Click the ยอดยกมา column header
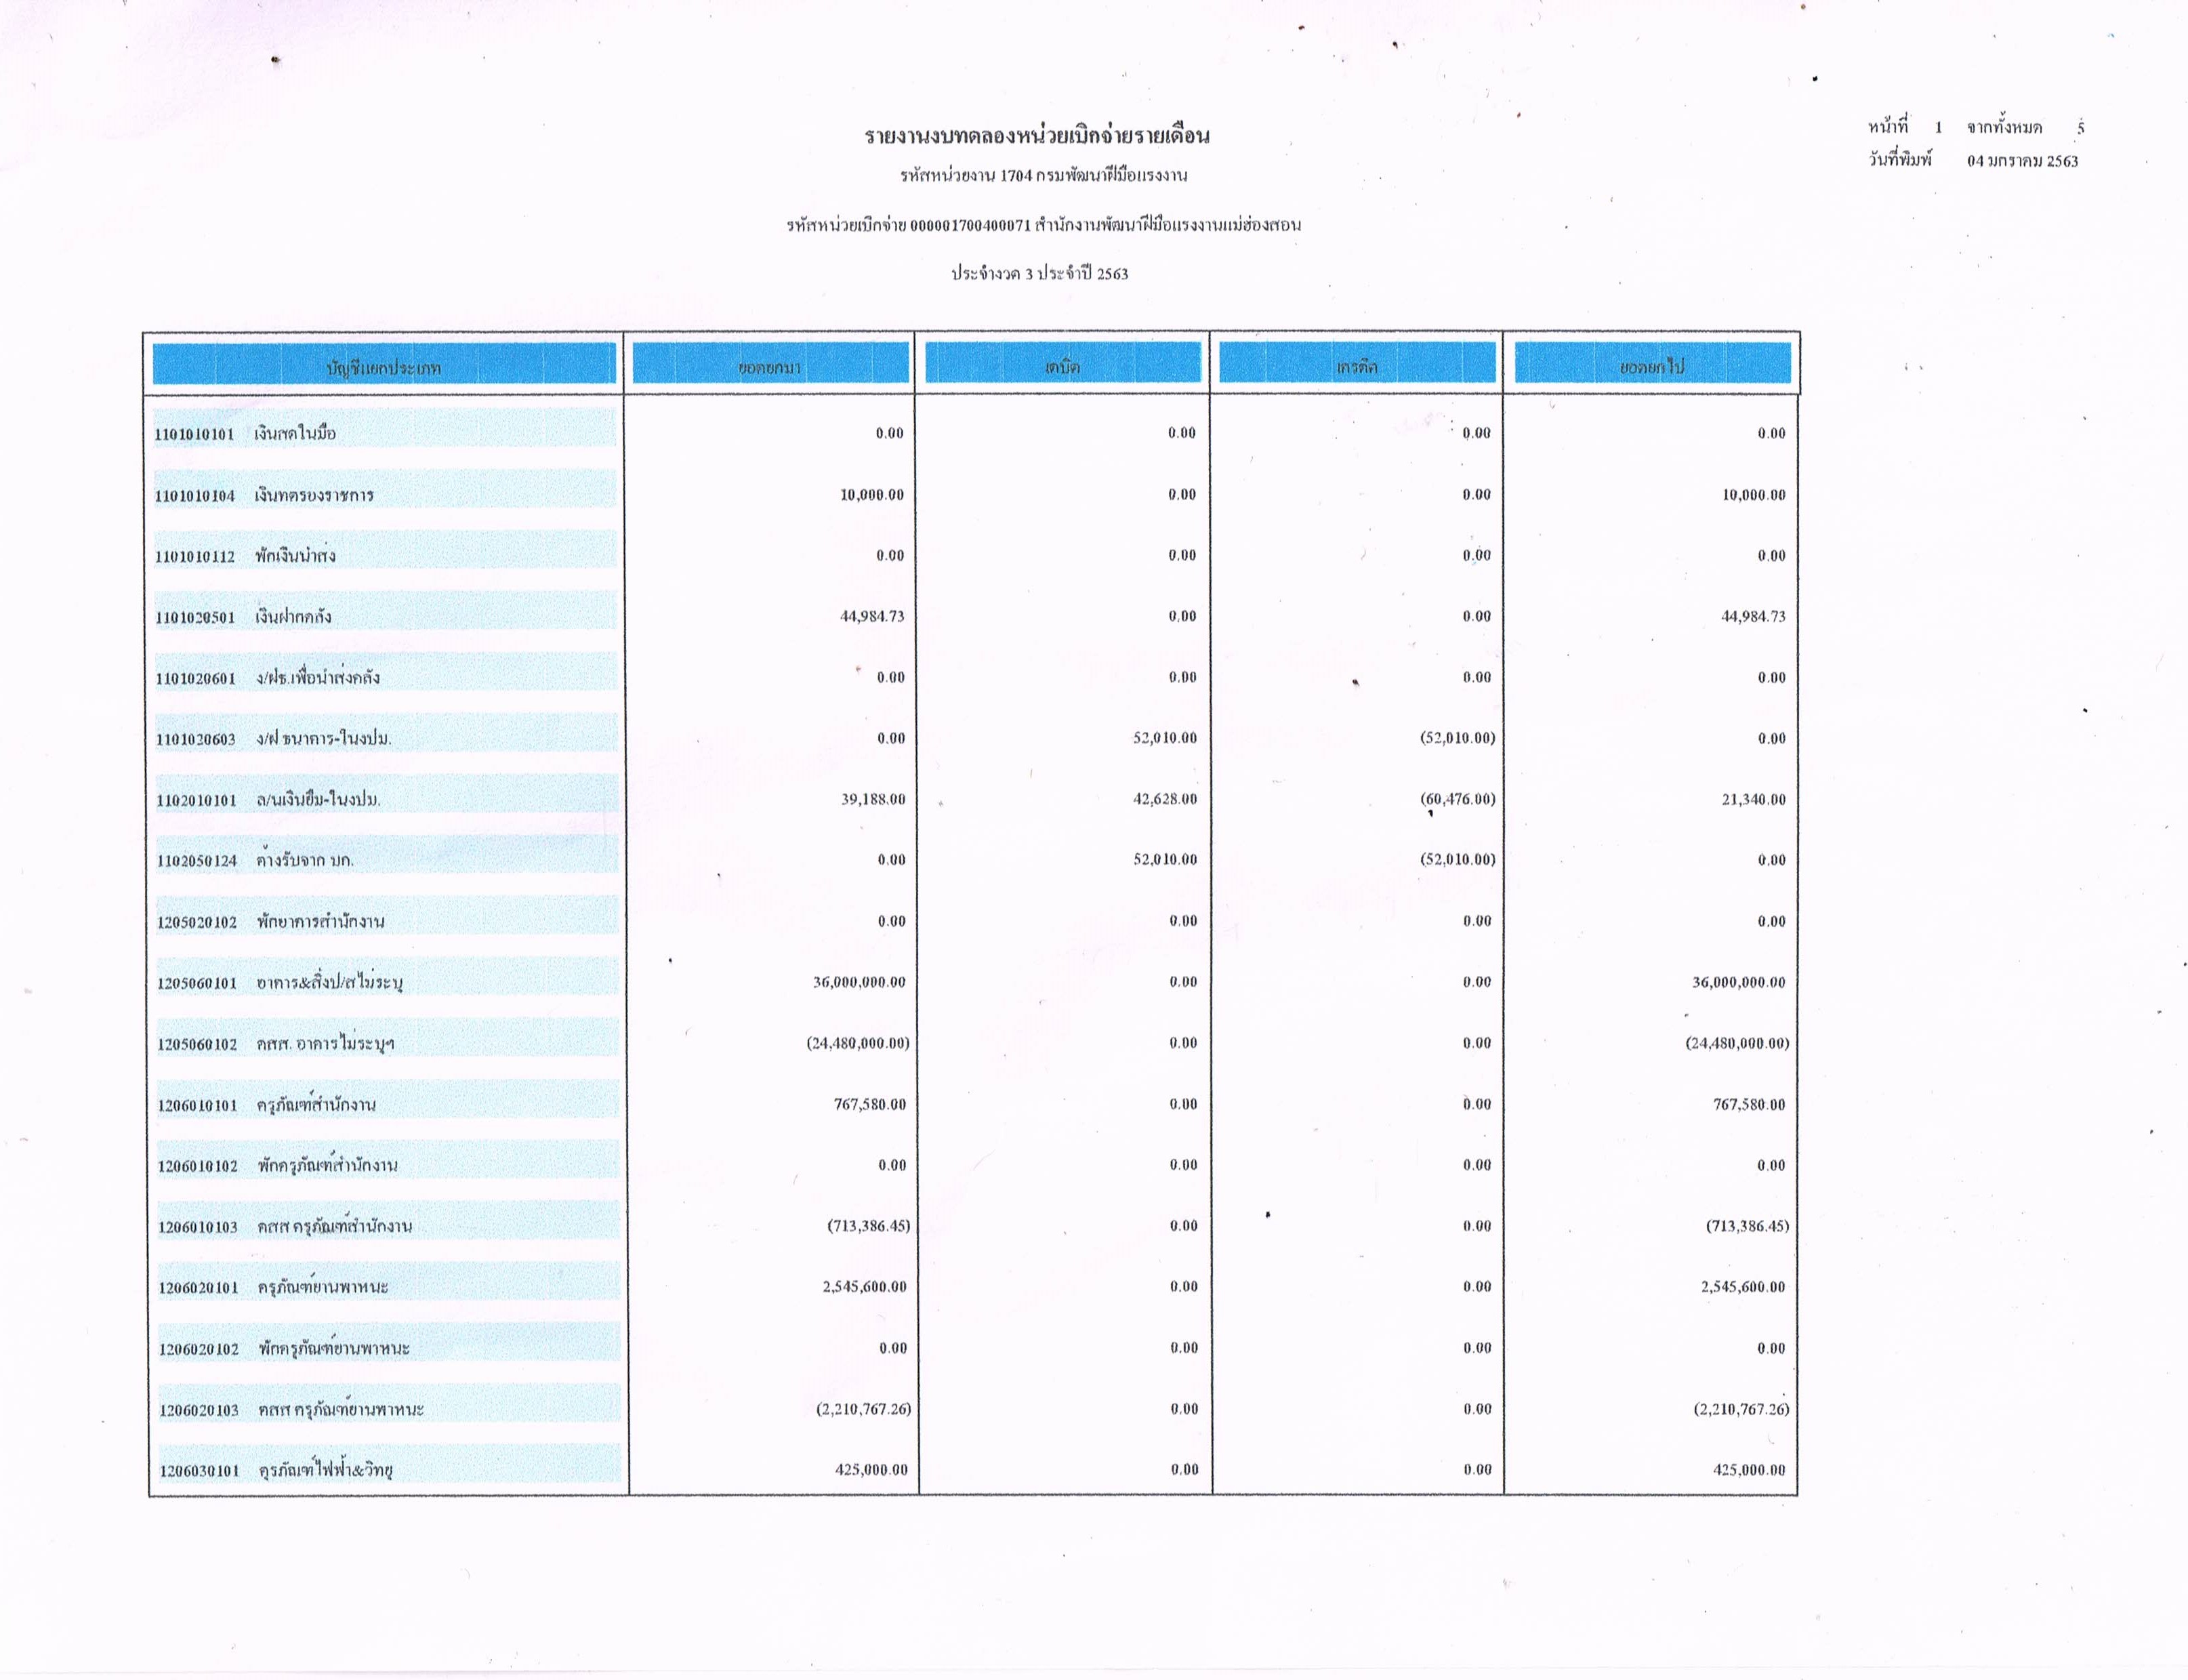 pos(769,367)
